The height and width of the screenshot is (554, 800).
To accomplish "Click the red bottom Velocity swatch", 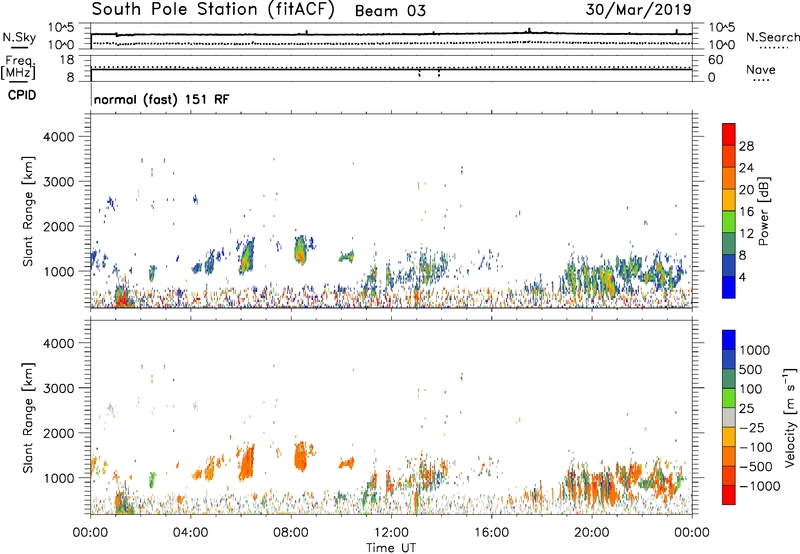I will tap(729, 495).
